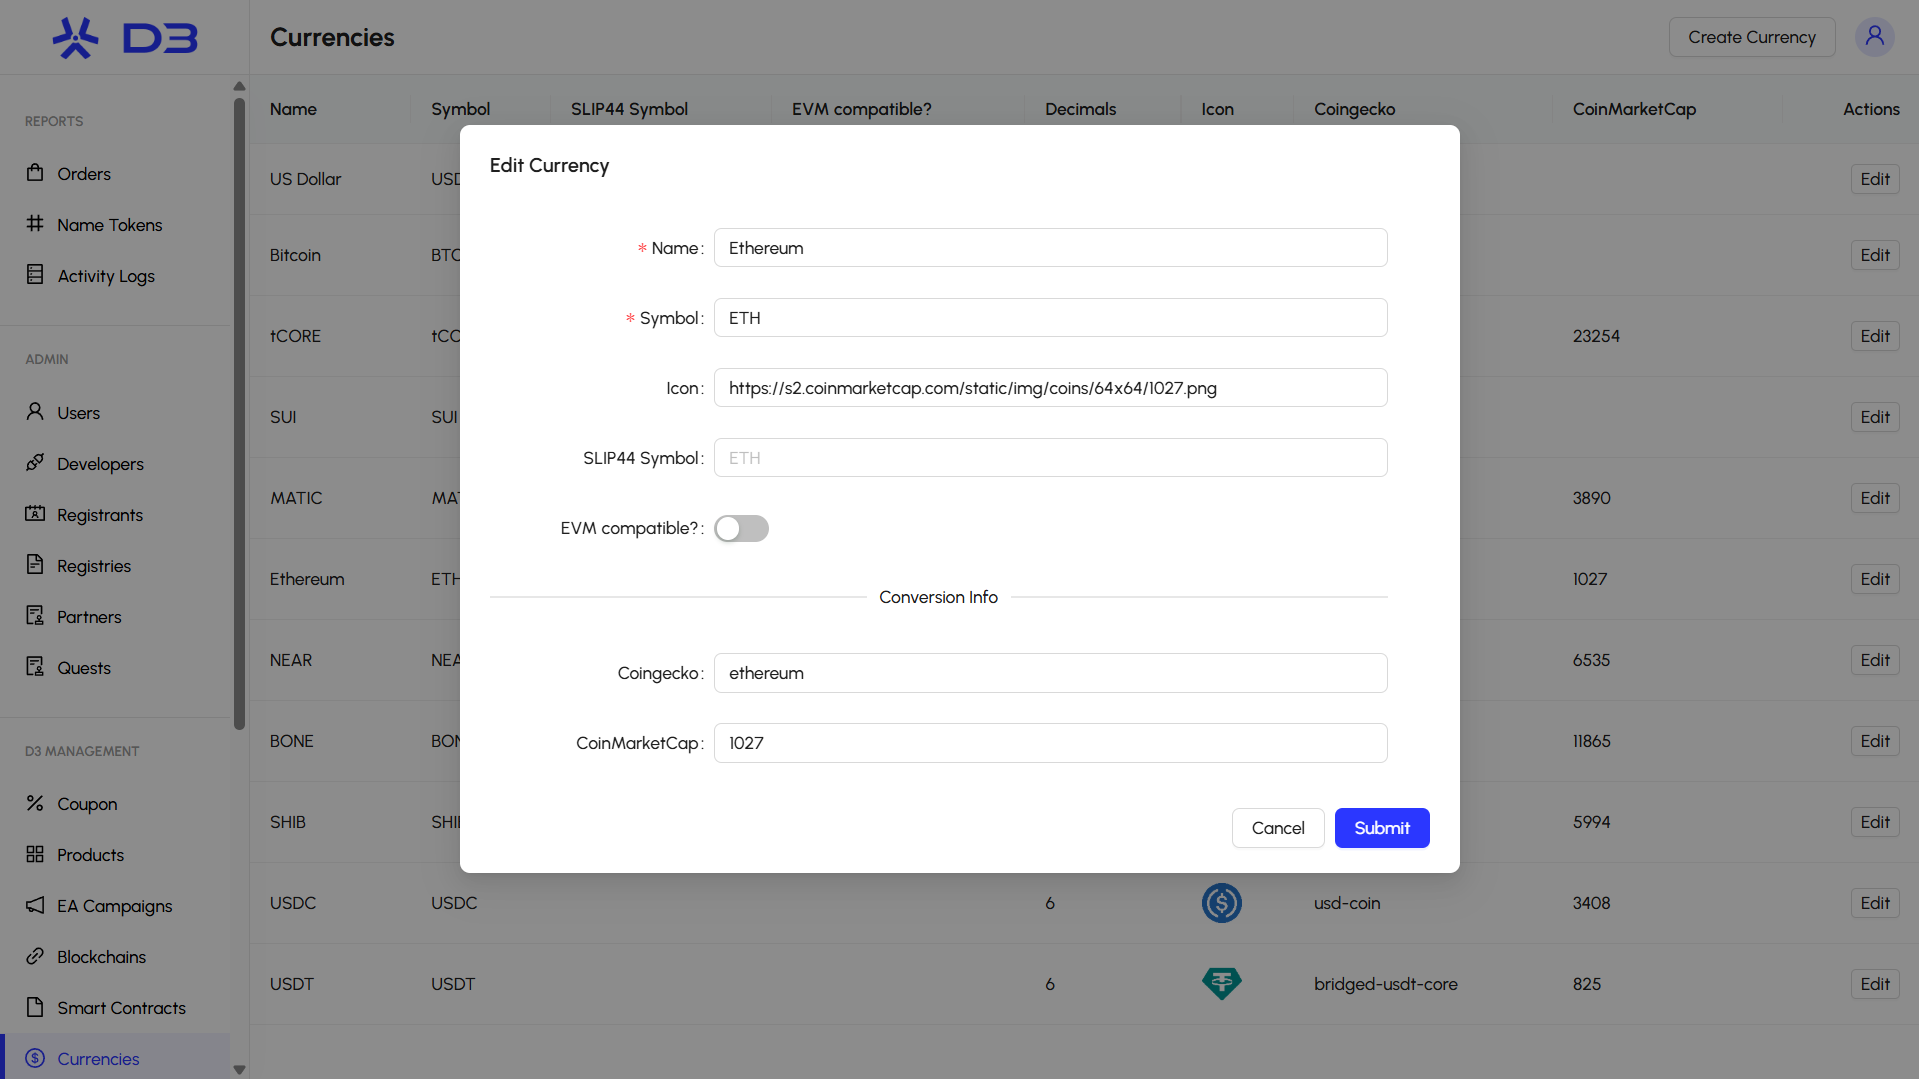This screenshot has width=1919, height=1079.
Task: Click the Partners icon in sidebar
Action: (x=35, y=615)
